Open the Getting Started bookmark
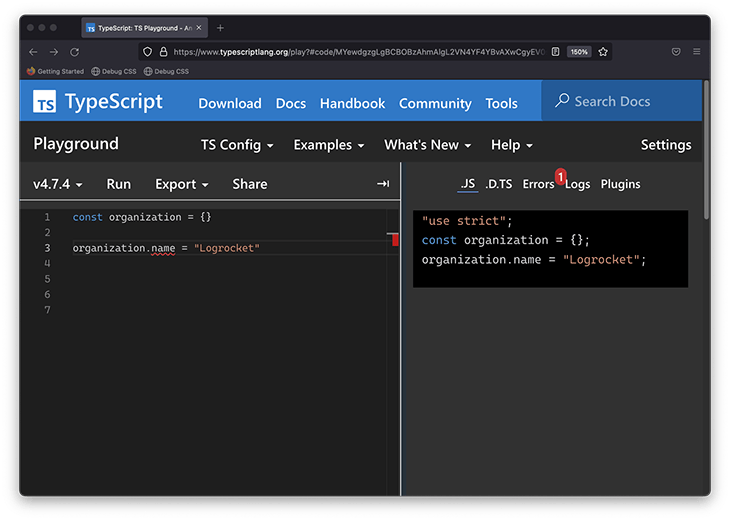This screenshot has width=730, height=520. (x=55, y=71)
